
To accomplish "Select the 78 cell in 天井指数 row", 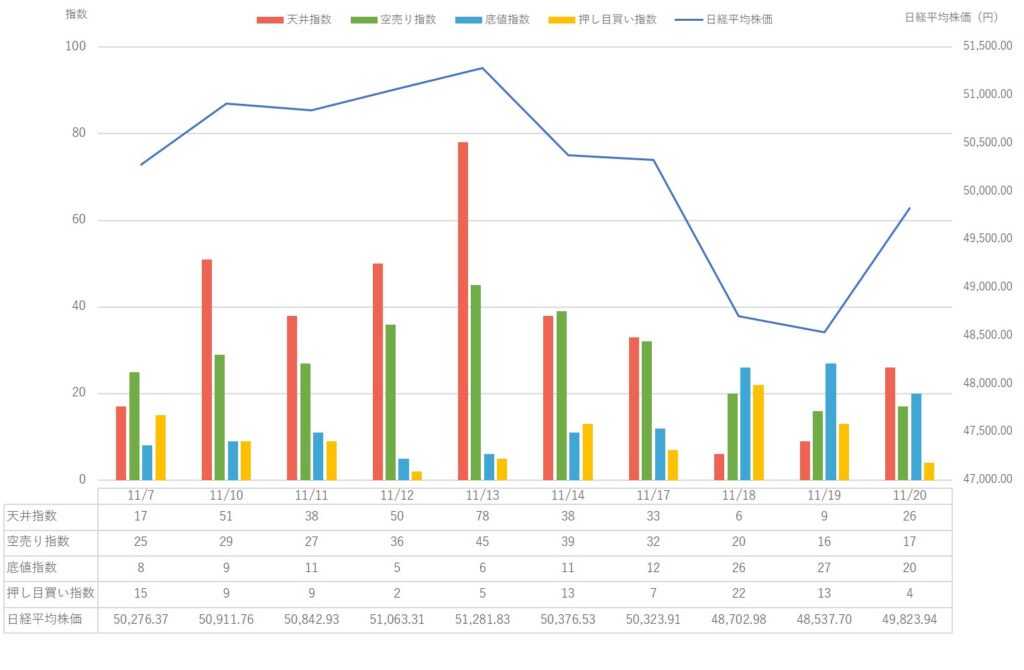I will (482, 516).
